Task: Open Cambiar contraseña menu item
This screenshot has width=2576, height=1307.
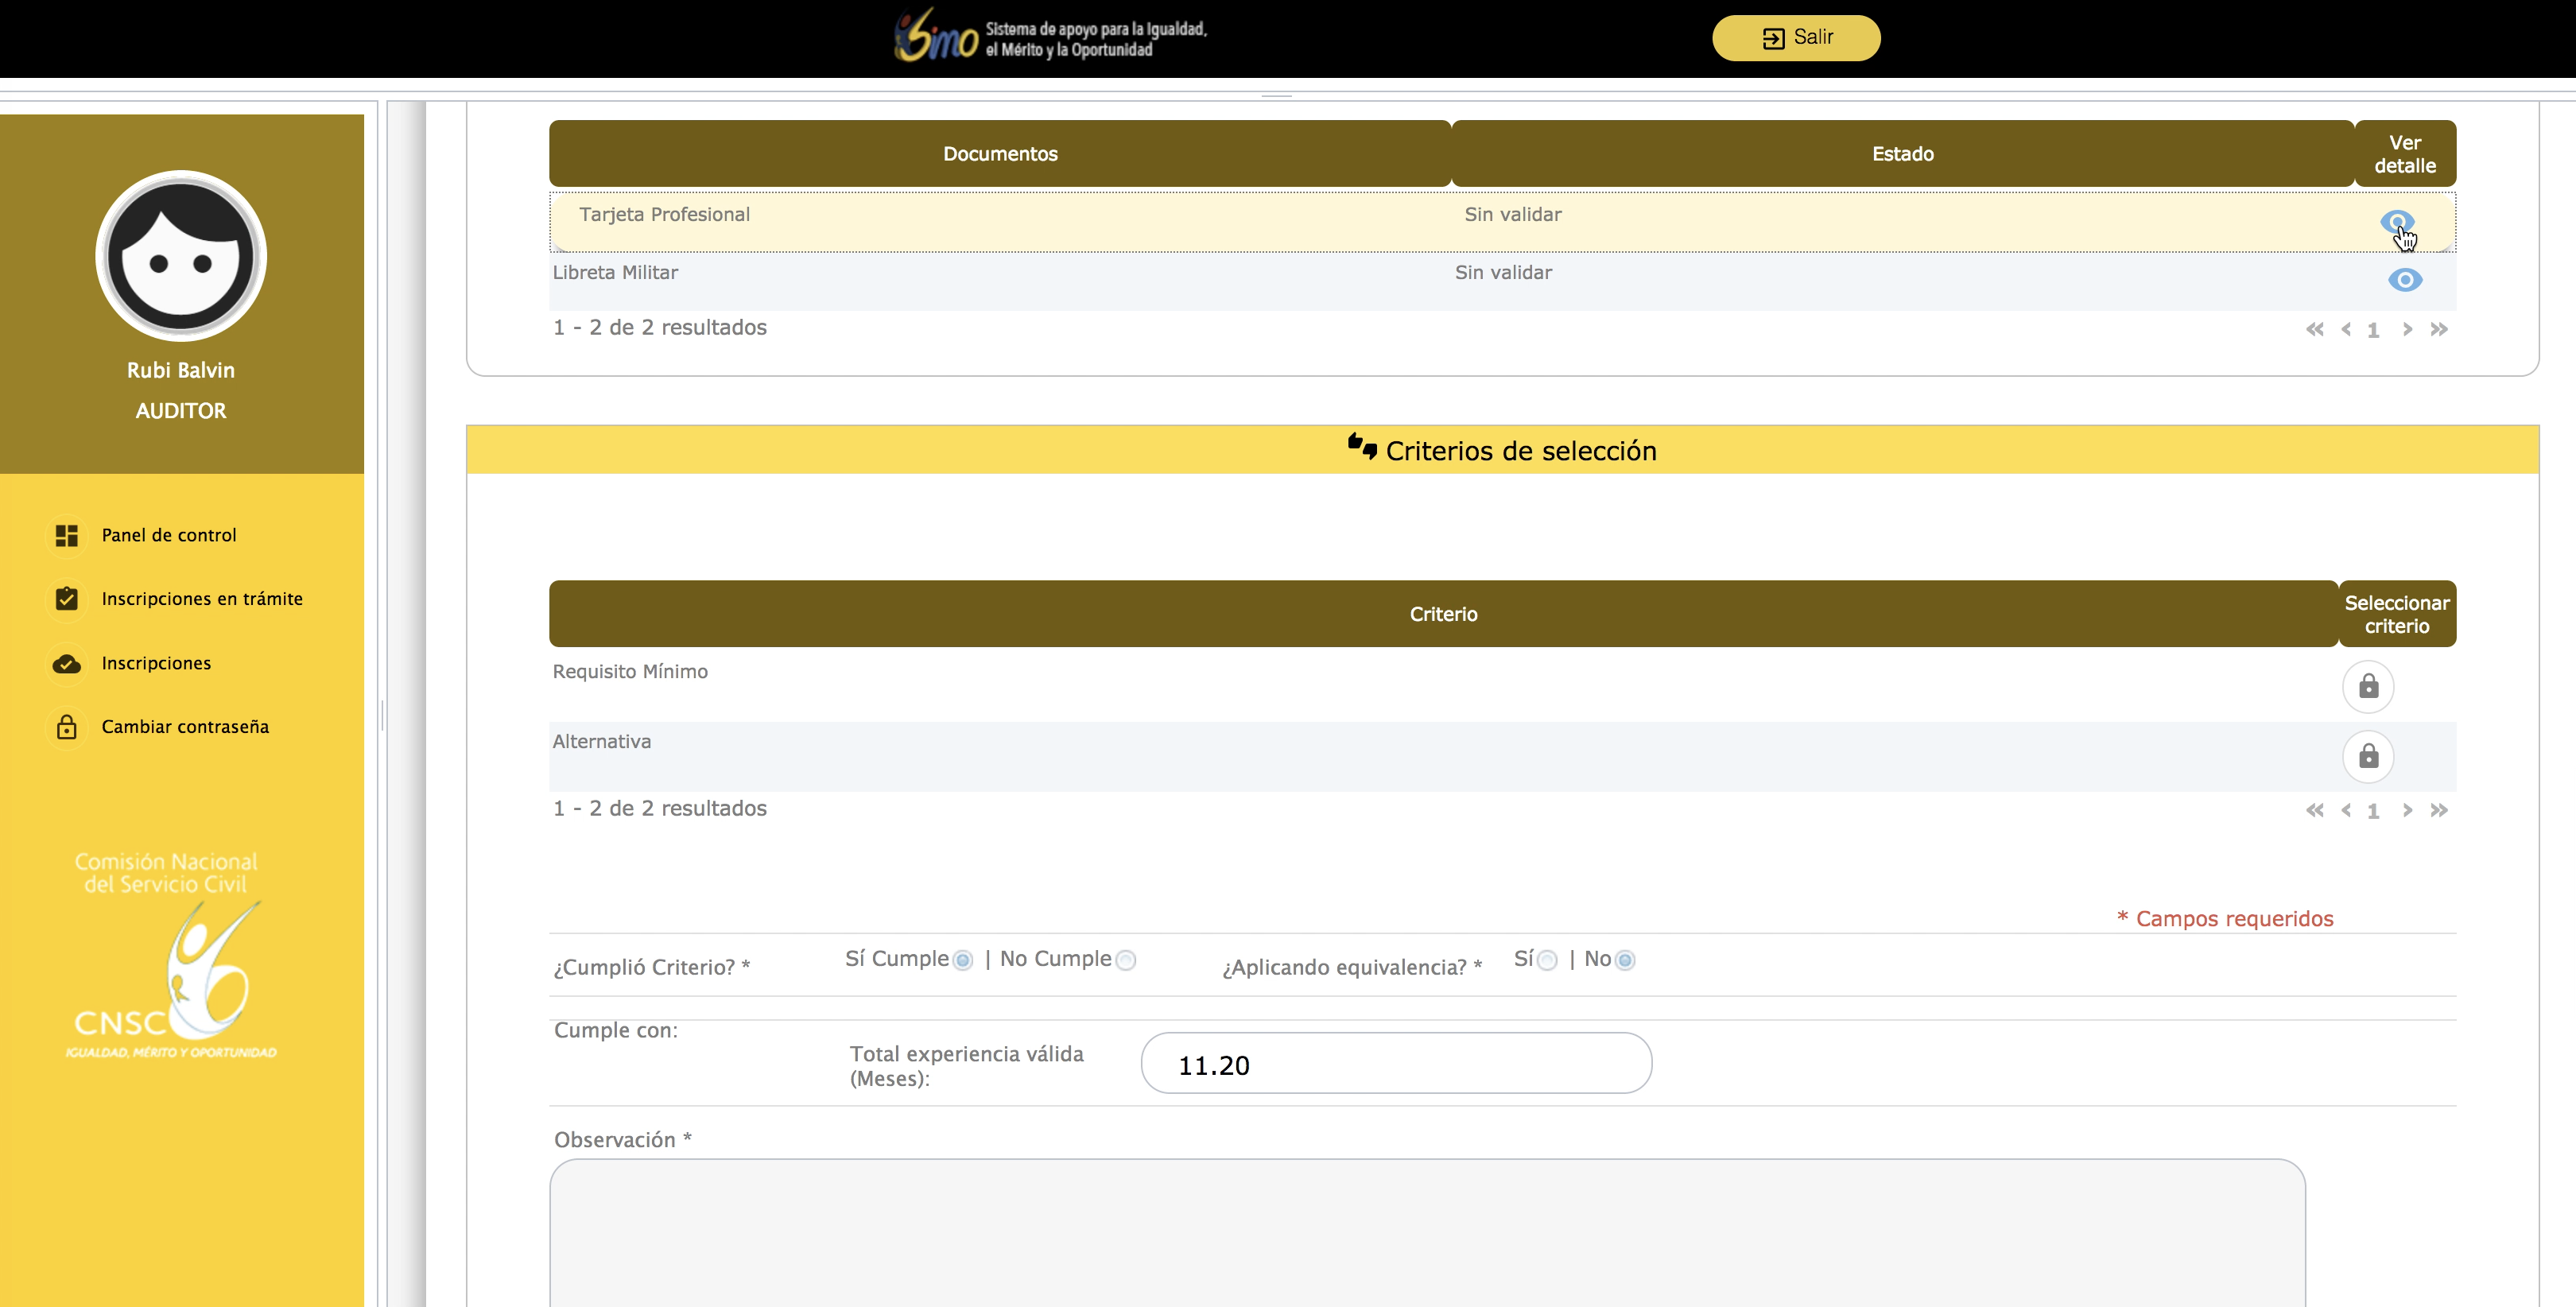Action: [185, 727]
